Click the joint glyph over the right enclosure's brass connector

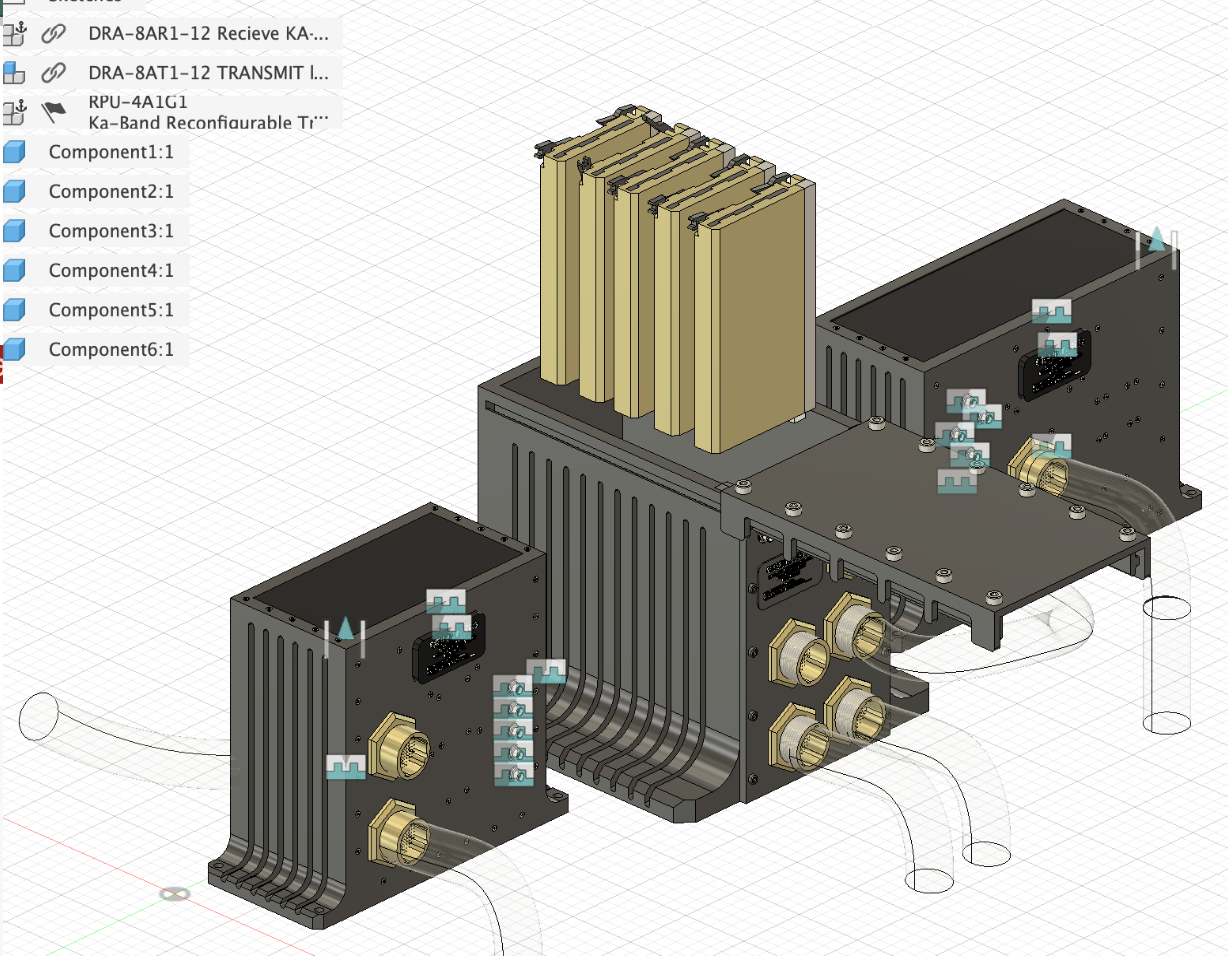click(1051, 446)
